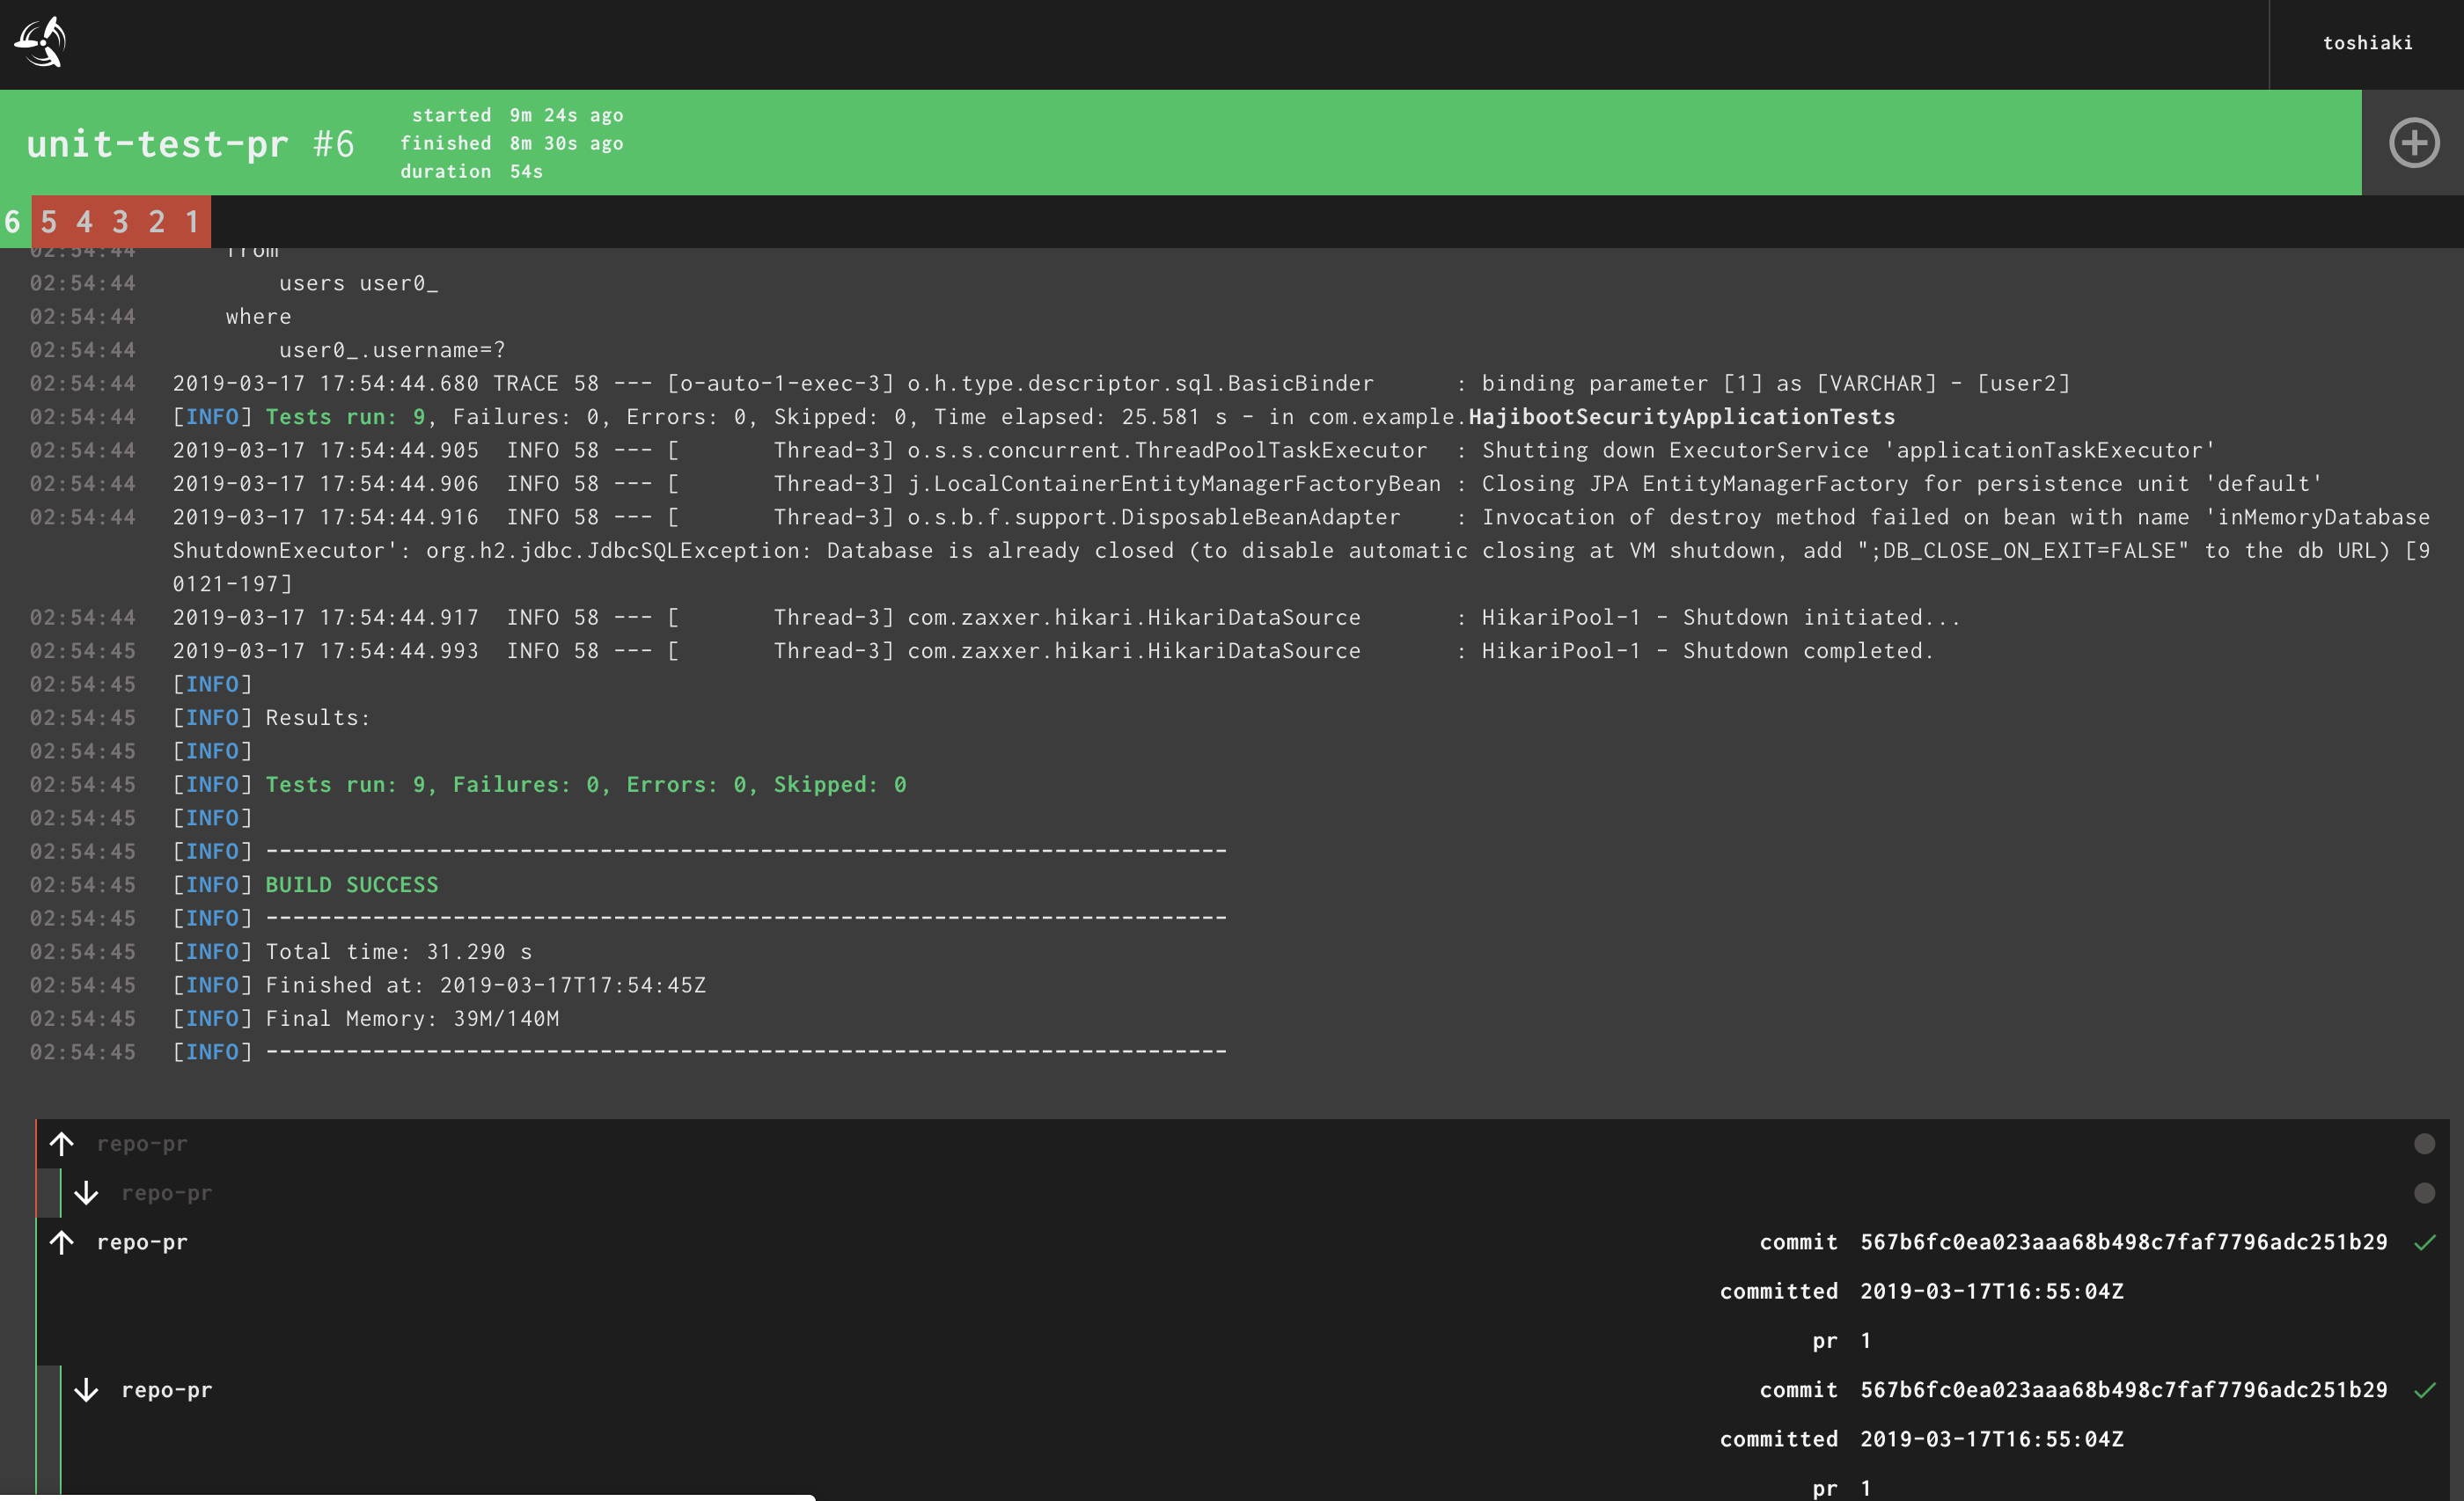Click up arrow of active repo-pr get

pos(62,1242)
